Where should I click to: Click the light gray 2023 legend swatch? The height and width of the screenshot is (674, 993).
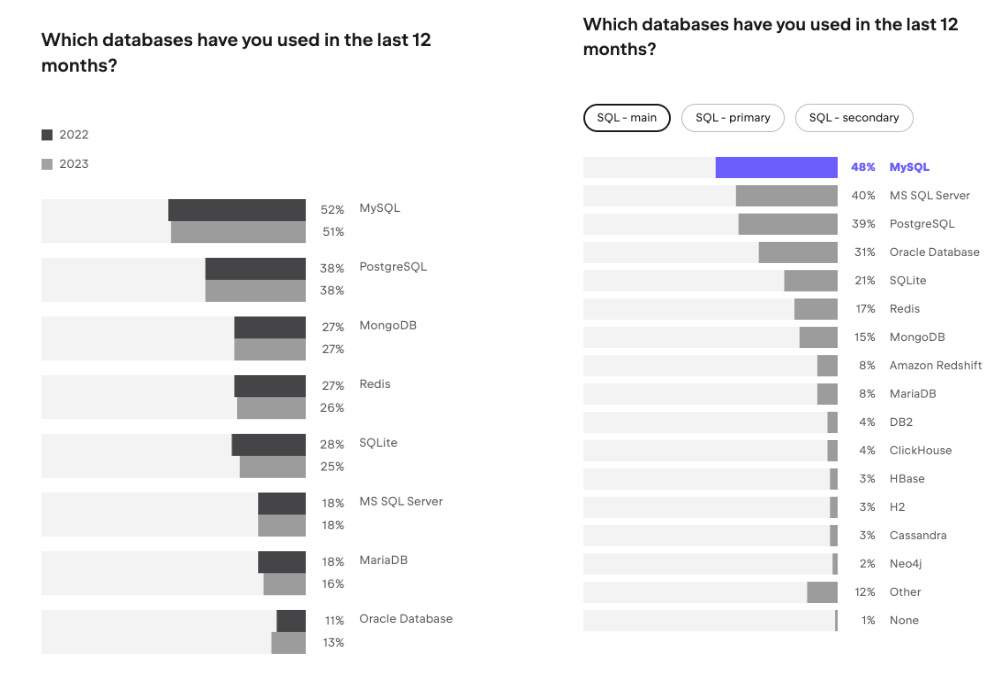pos(47,164)
